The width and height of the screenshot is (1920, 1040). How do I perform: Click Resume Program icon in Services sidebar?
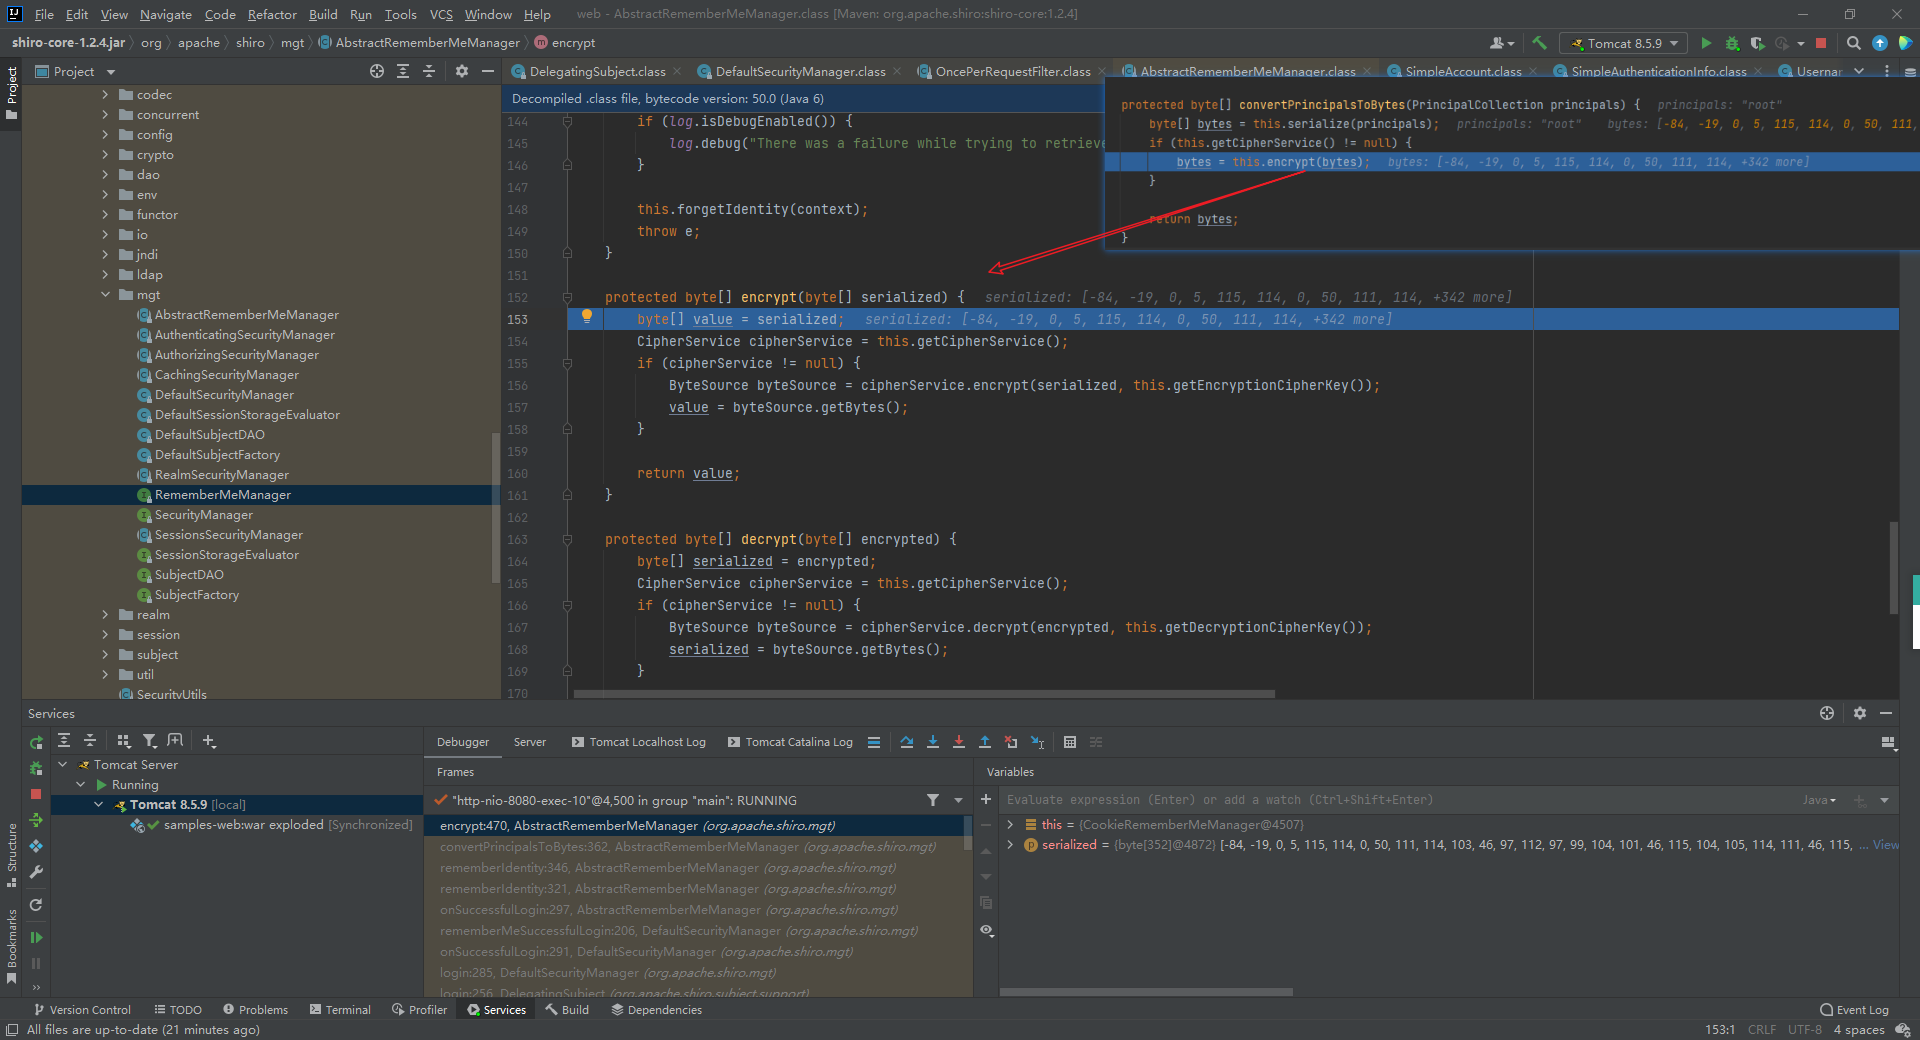pos(36,937)
